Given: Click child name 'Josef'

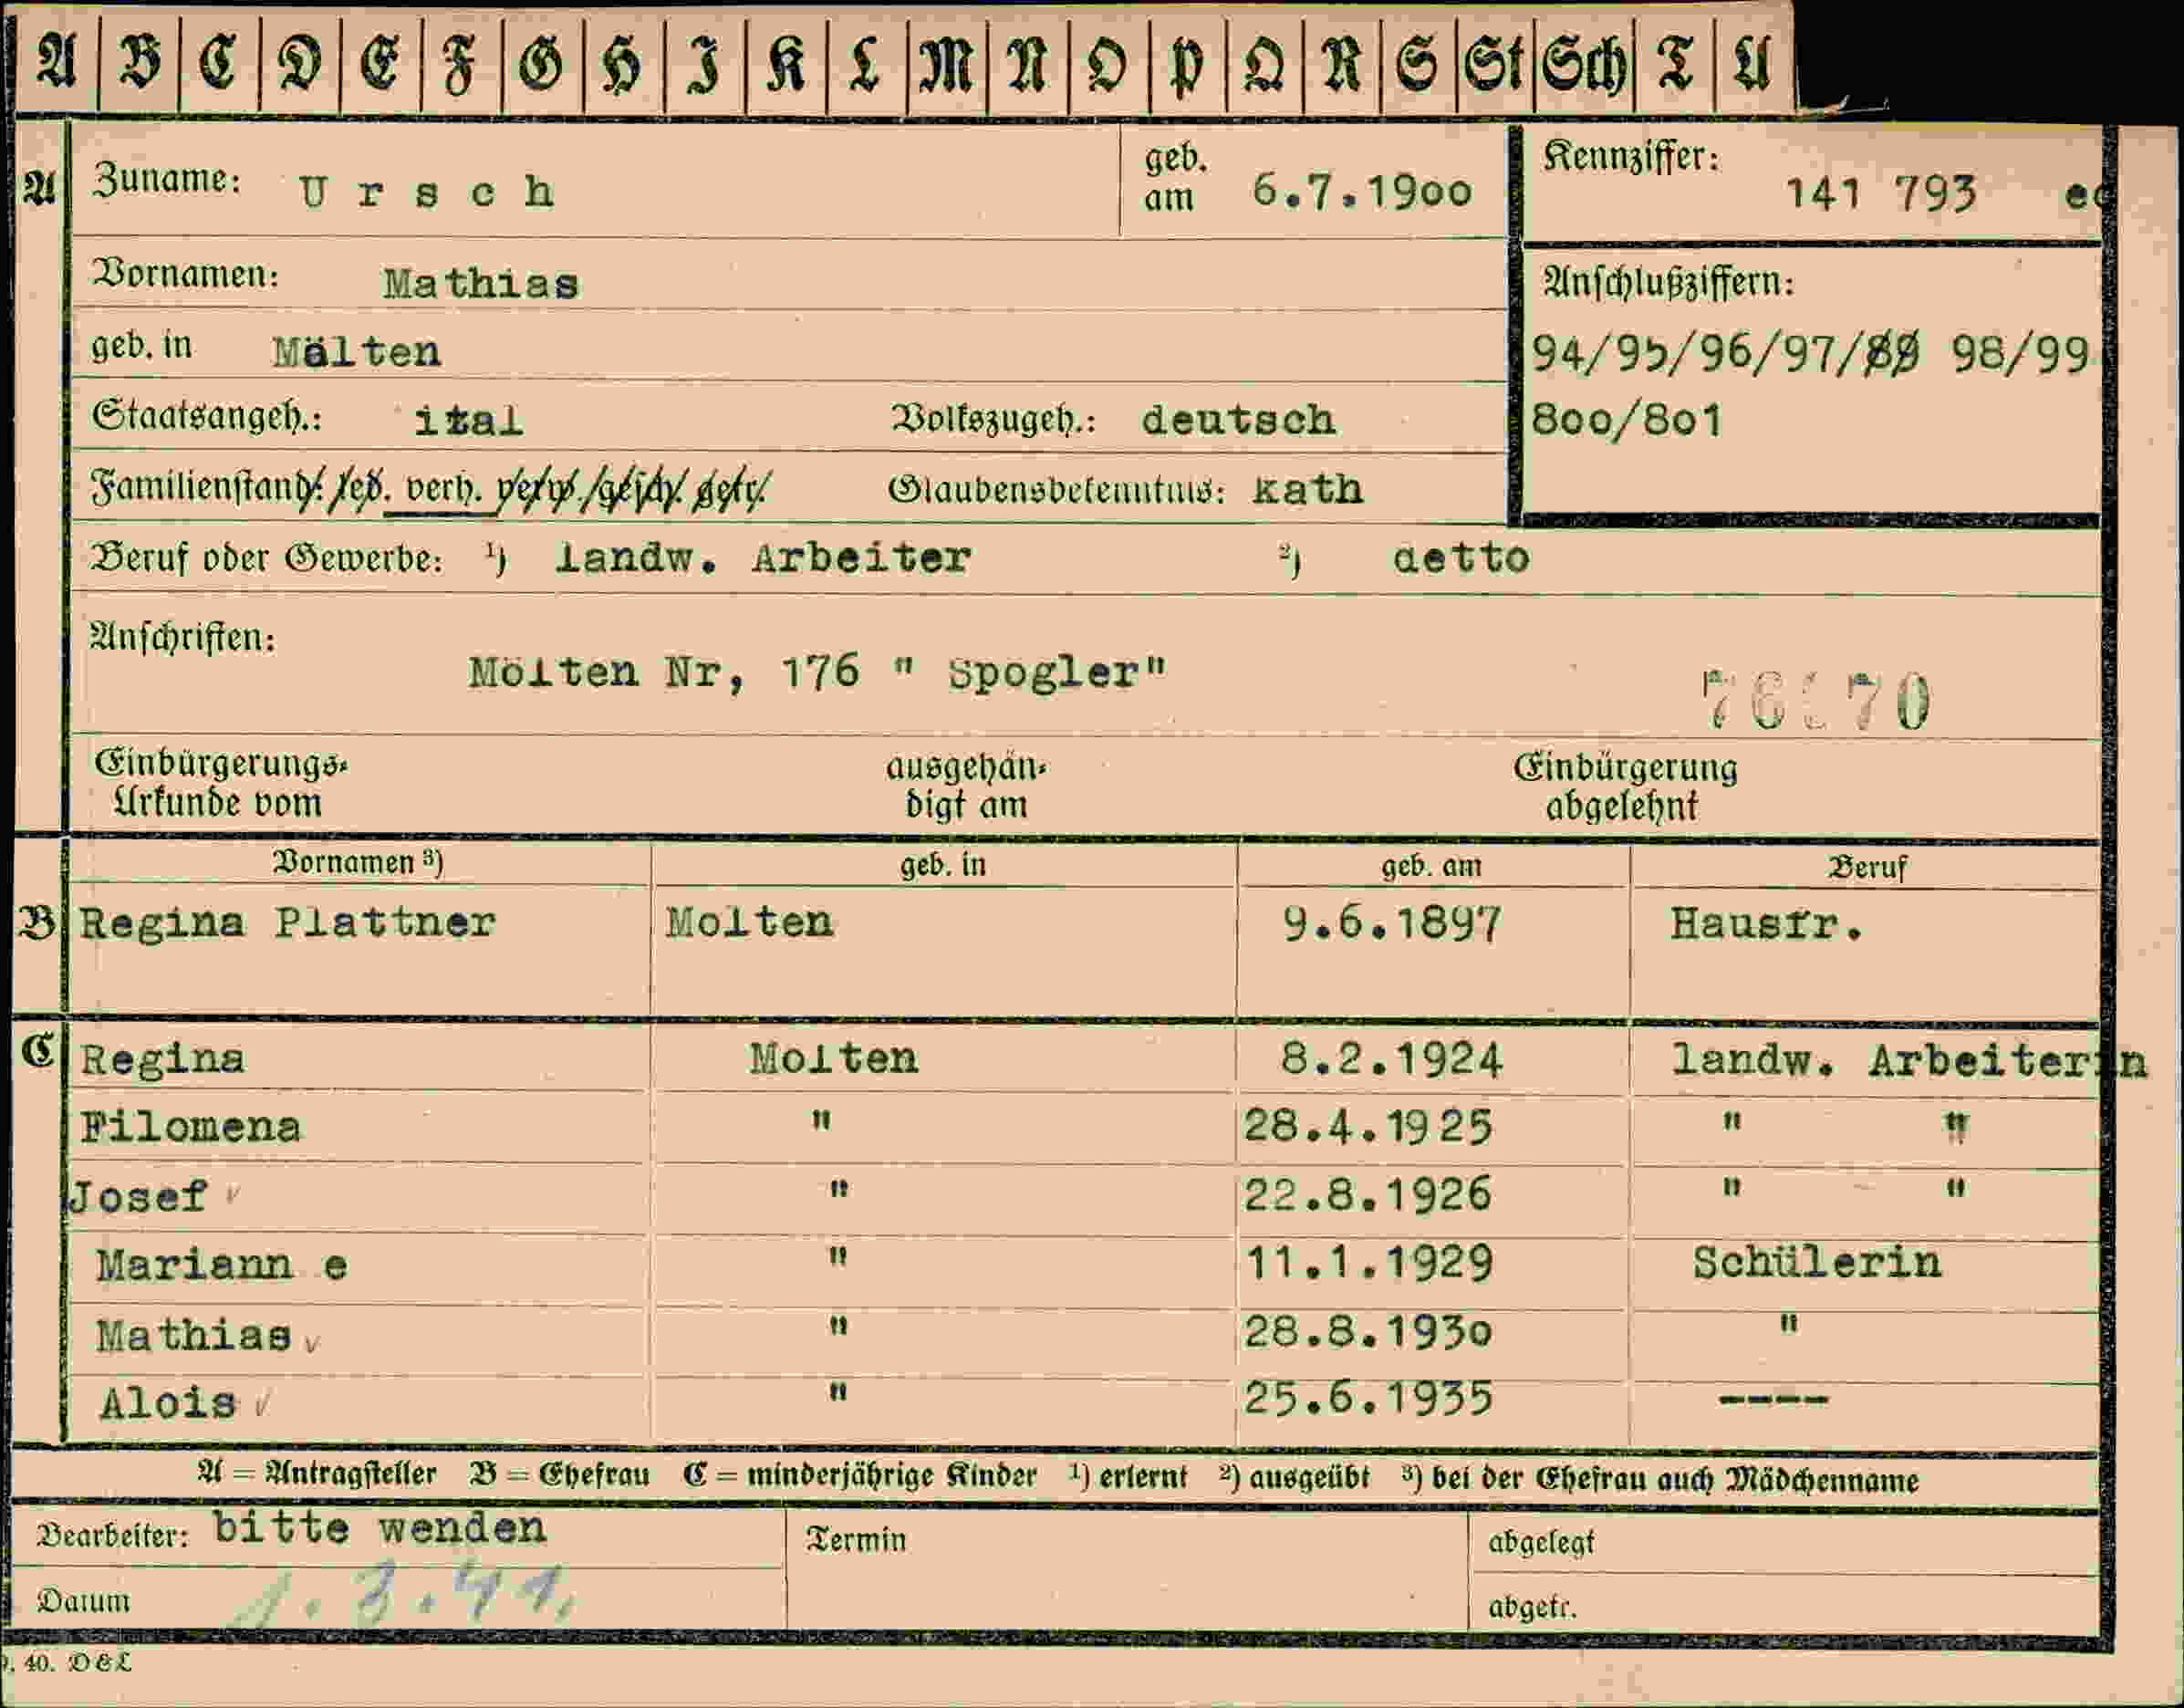Looking at the screenshot, I should point(138,1196).
